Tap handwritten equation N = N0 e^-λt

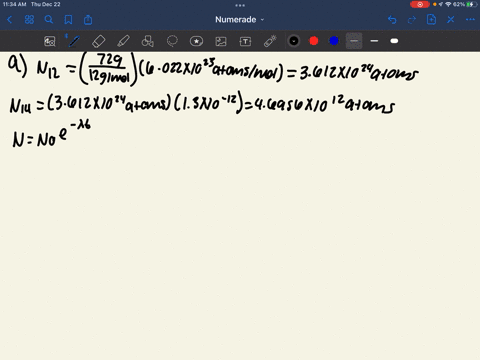pyautogui.click(x=51, y=134)
